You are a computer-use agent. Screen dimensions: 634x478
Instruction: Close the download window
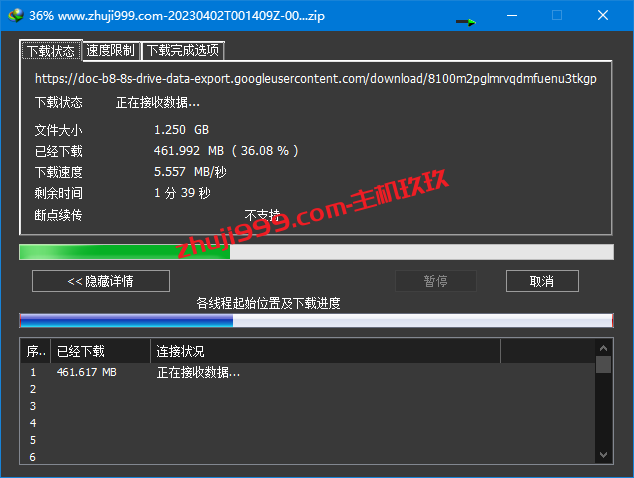point(603,15)
